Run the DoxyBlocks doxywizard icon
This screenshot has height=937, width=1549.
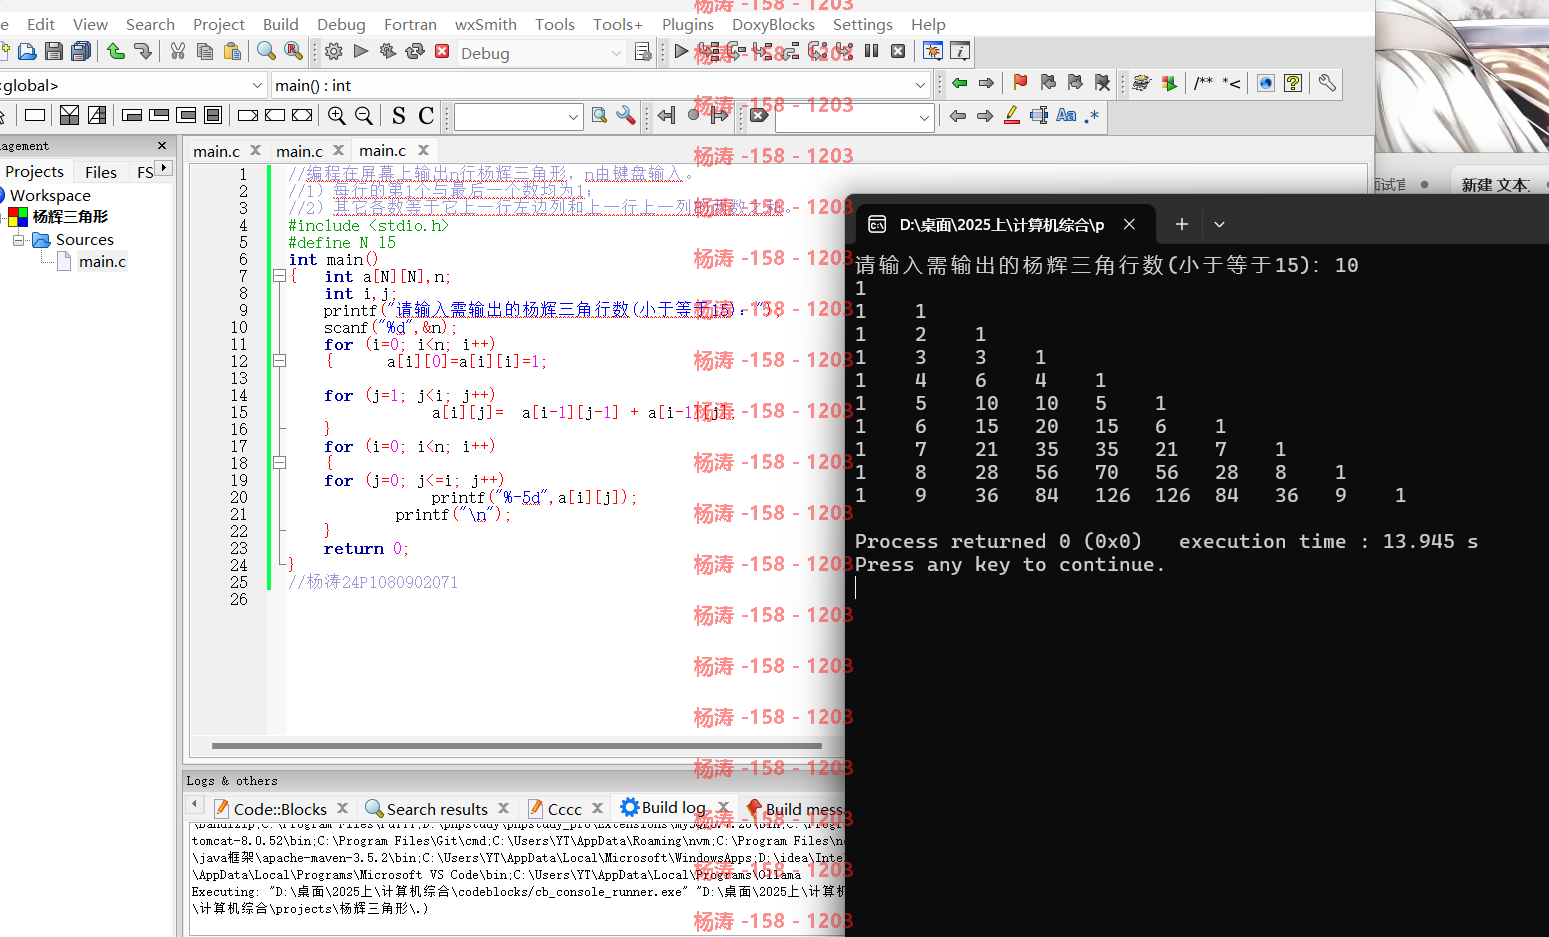[x=1141, y=83]
